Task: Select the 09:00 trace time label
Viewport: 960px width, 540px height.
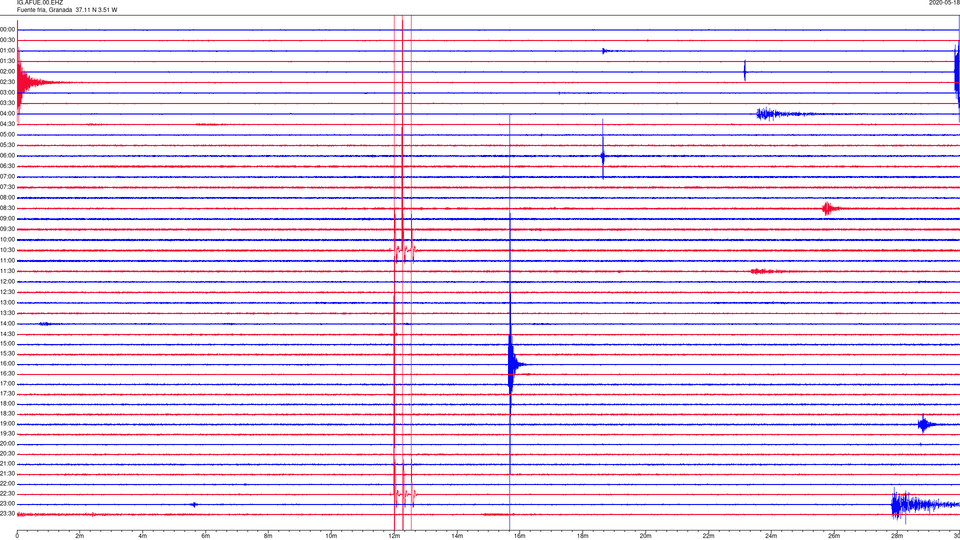Action: pos(8,219)
